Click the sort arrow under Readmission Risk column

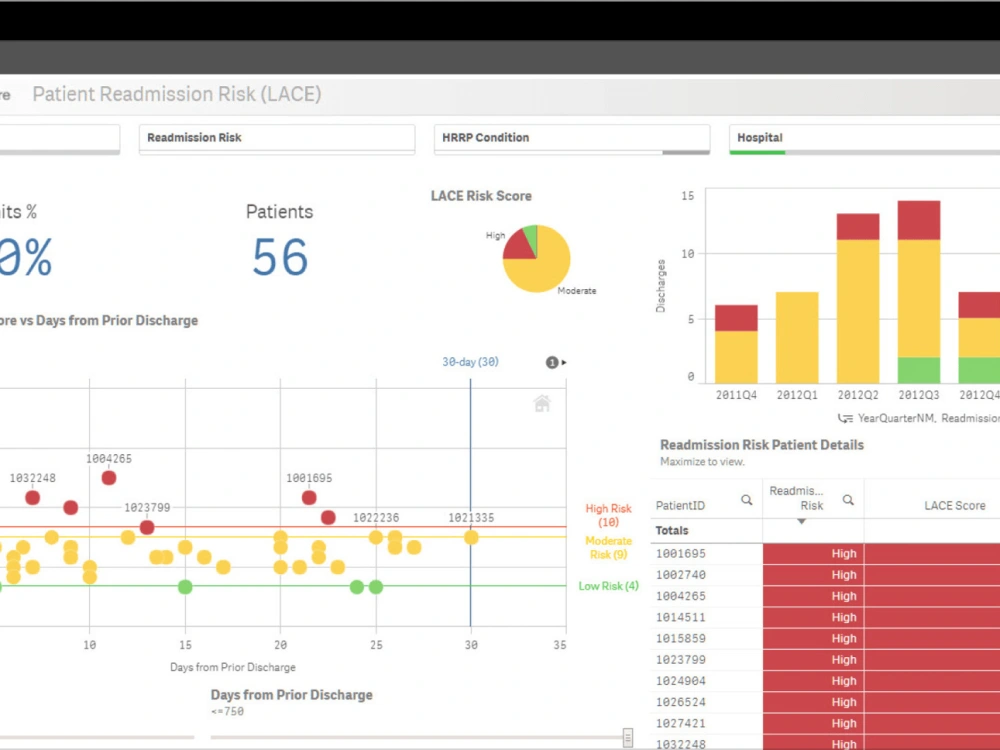coord(802,522)
